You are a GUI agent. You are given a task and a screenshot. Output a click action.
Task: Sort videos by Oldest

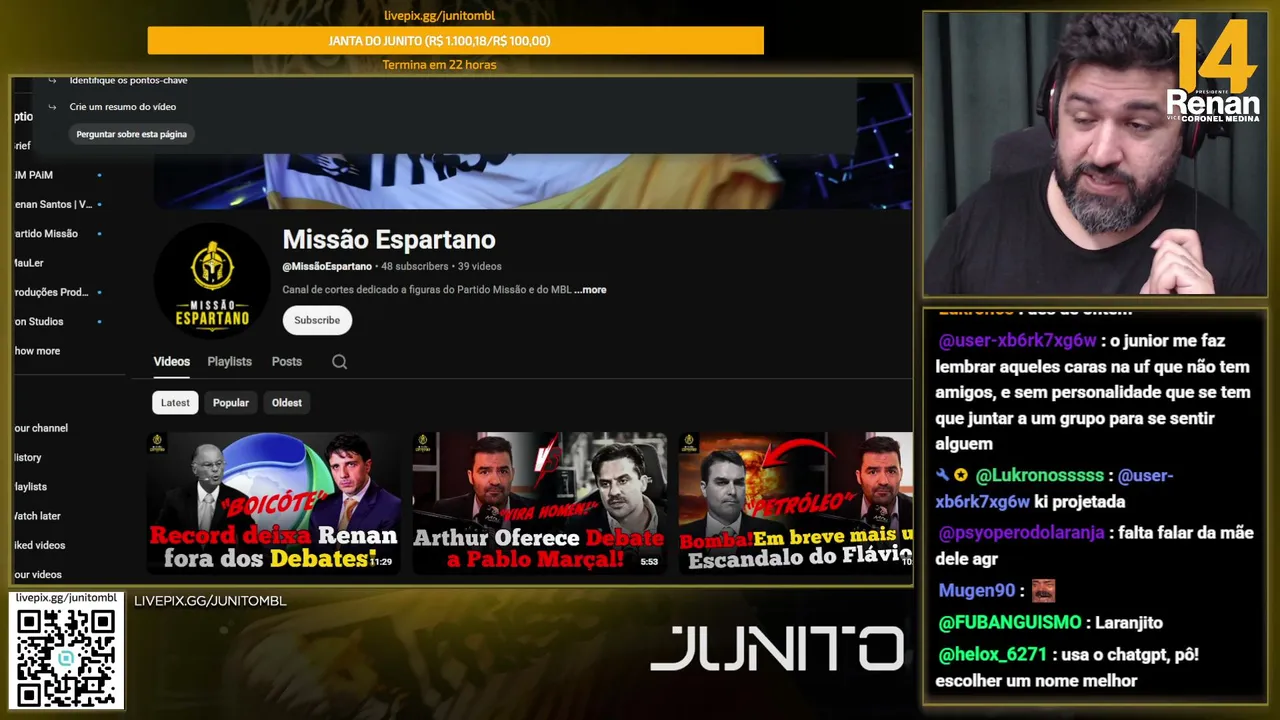(x=287, y=403)
